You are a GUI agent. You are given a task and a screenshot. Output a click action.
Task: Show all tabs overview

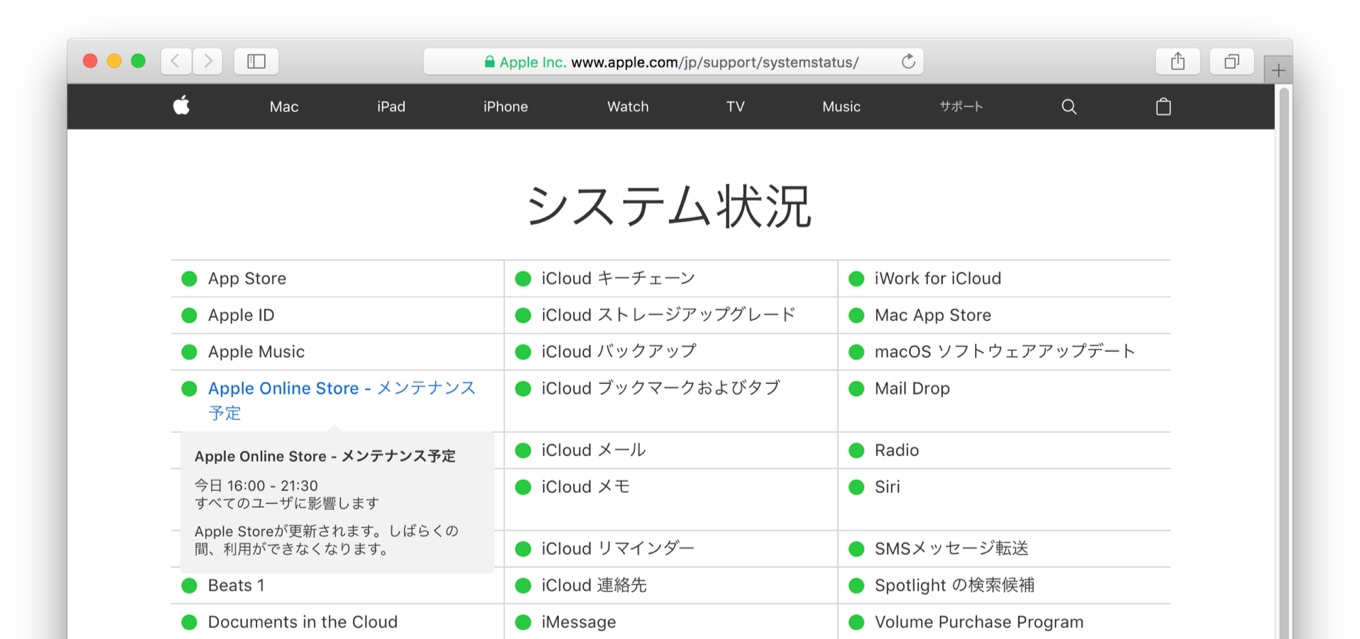click(x=1231, y=62)
